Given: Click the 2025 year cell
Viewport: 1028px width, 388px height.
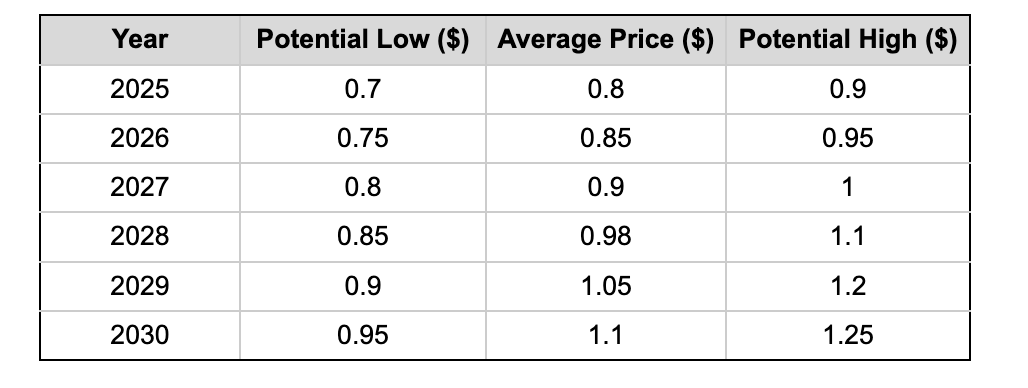Looking at the screenshot, I should pos(140,89).
